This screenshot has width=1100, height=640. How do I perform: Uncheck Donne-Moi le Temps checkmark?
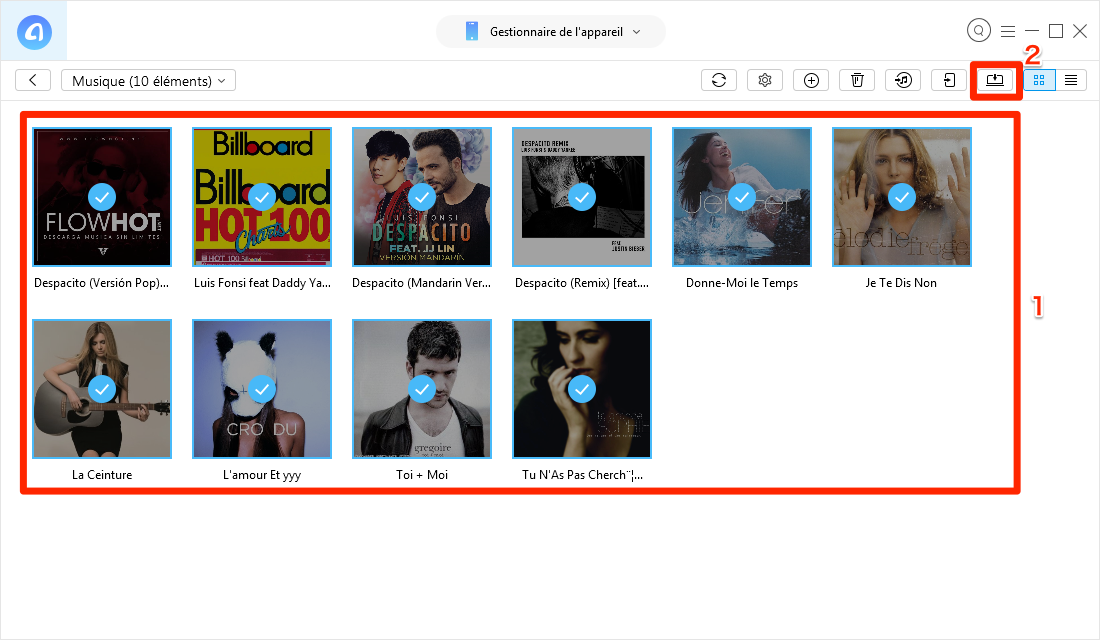pos(742,197)
